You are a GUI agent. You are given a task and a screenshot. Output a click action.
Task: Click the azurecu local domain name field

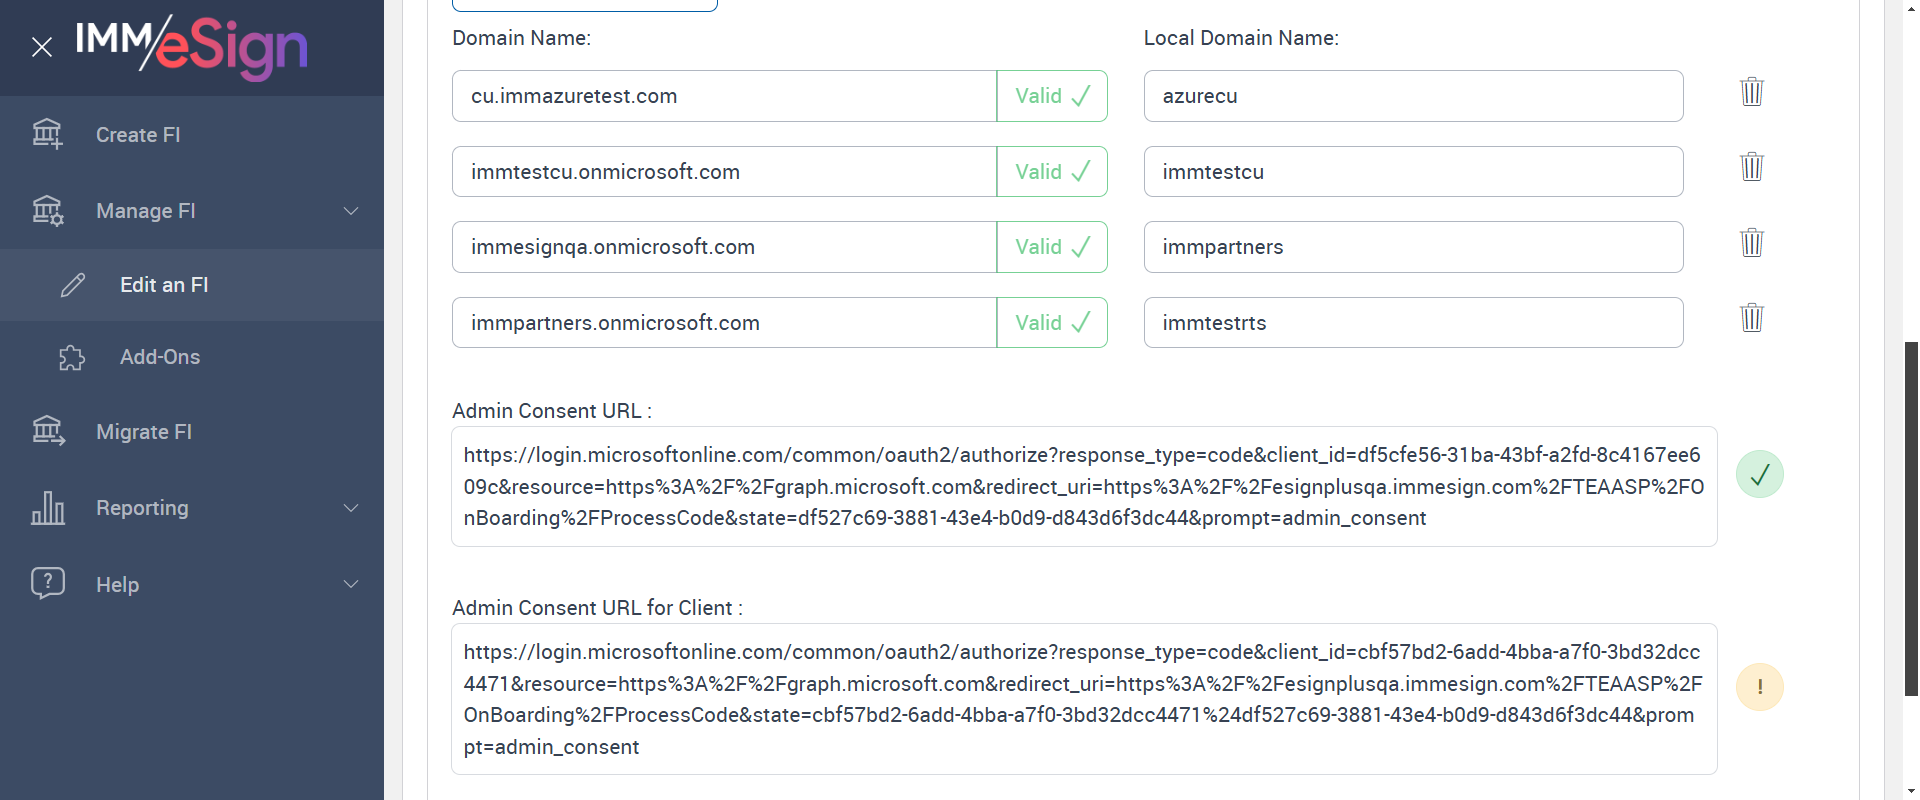click(x=1412, y=96)
